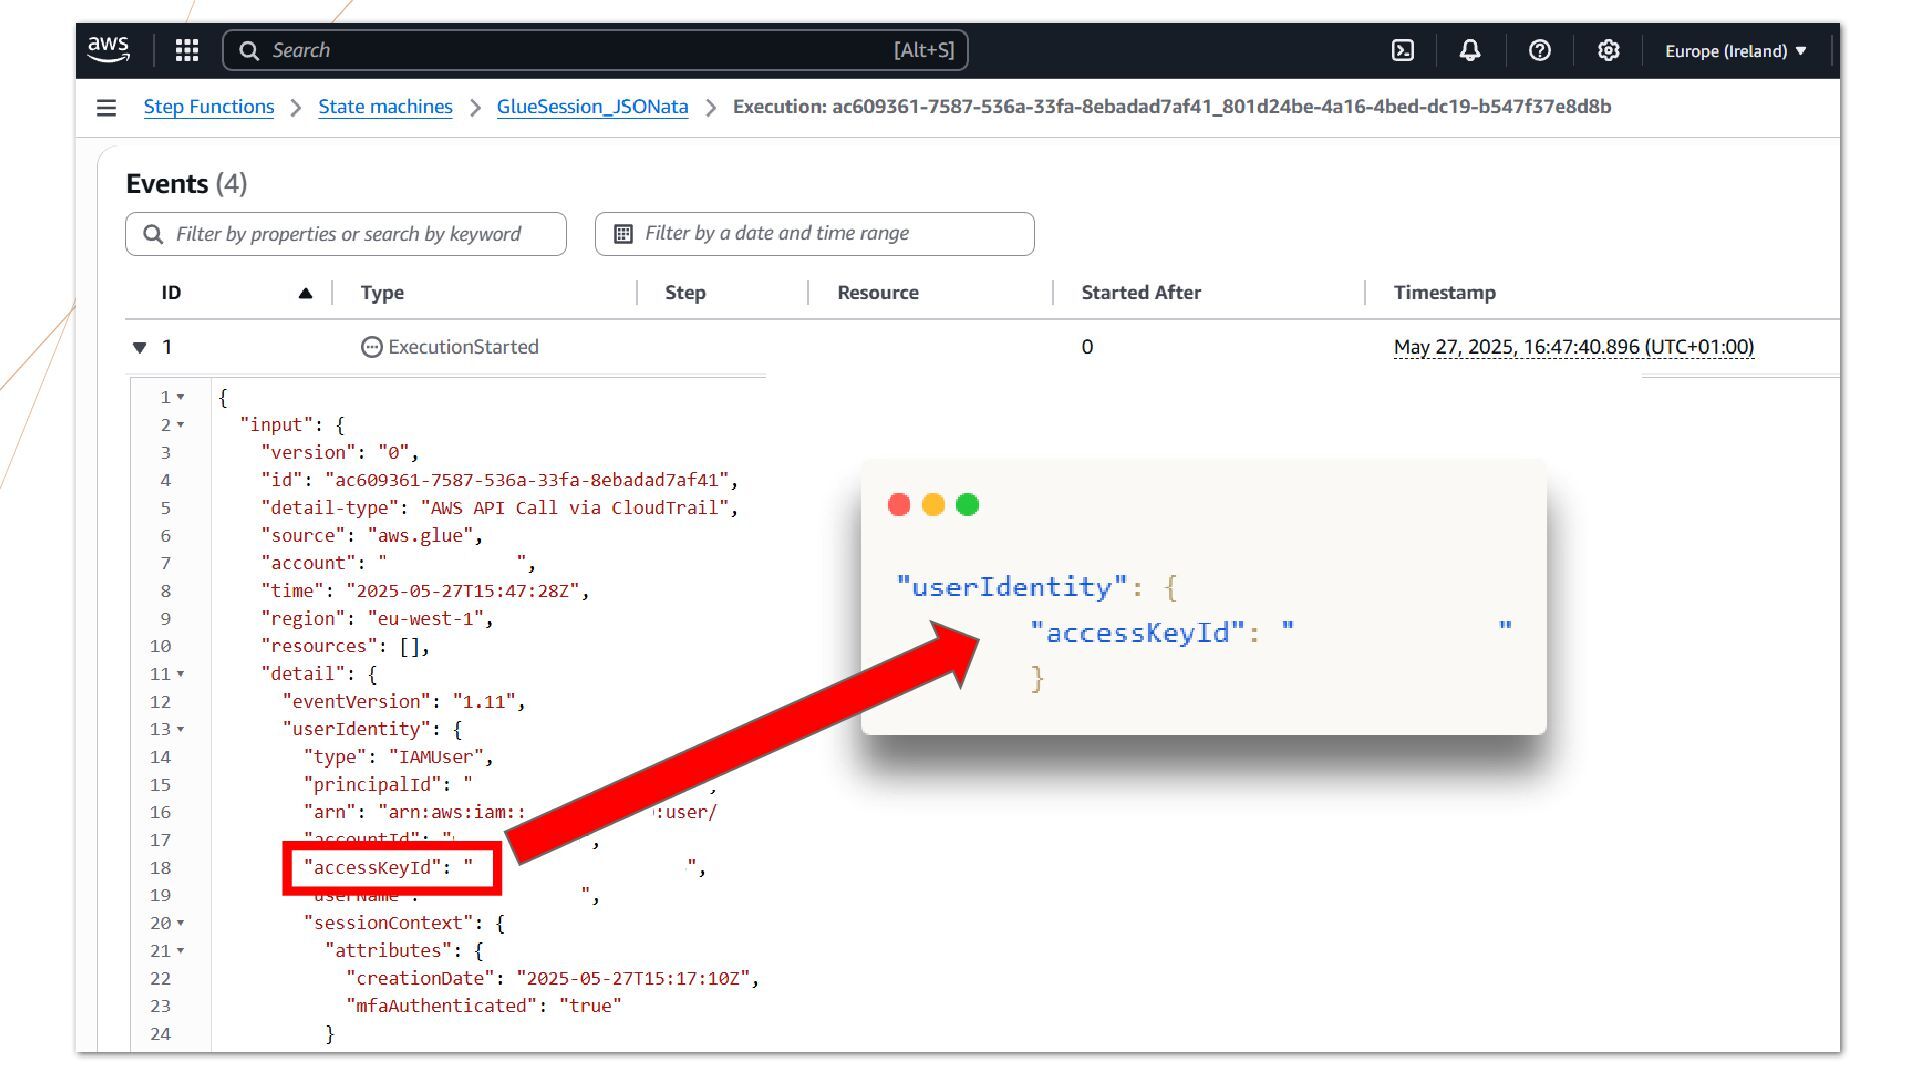Open the services grid menu

[187, 50]
